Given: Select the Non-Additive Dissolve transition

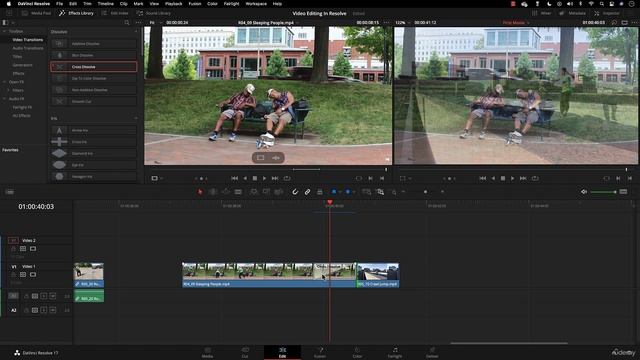Looking at the screenshot, I should tap(93, 90).
